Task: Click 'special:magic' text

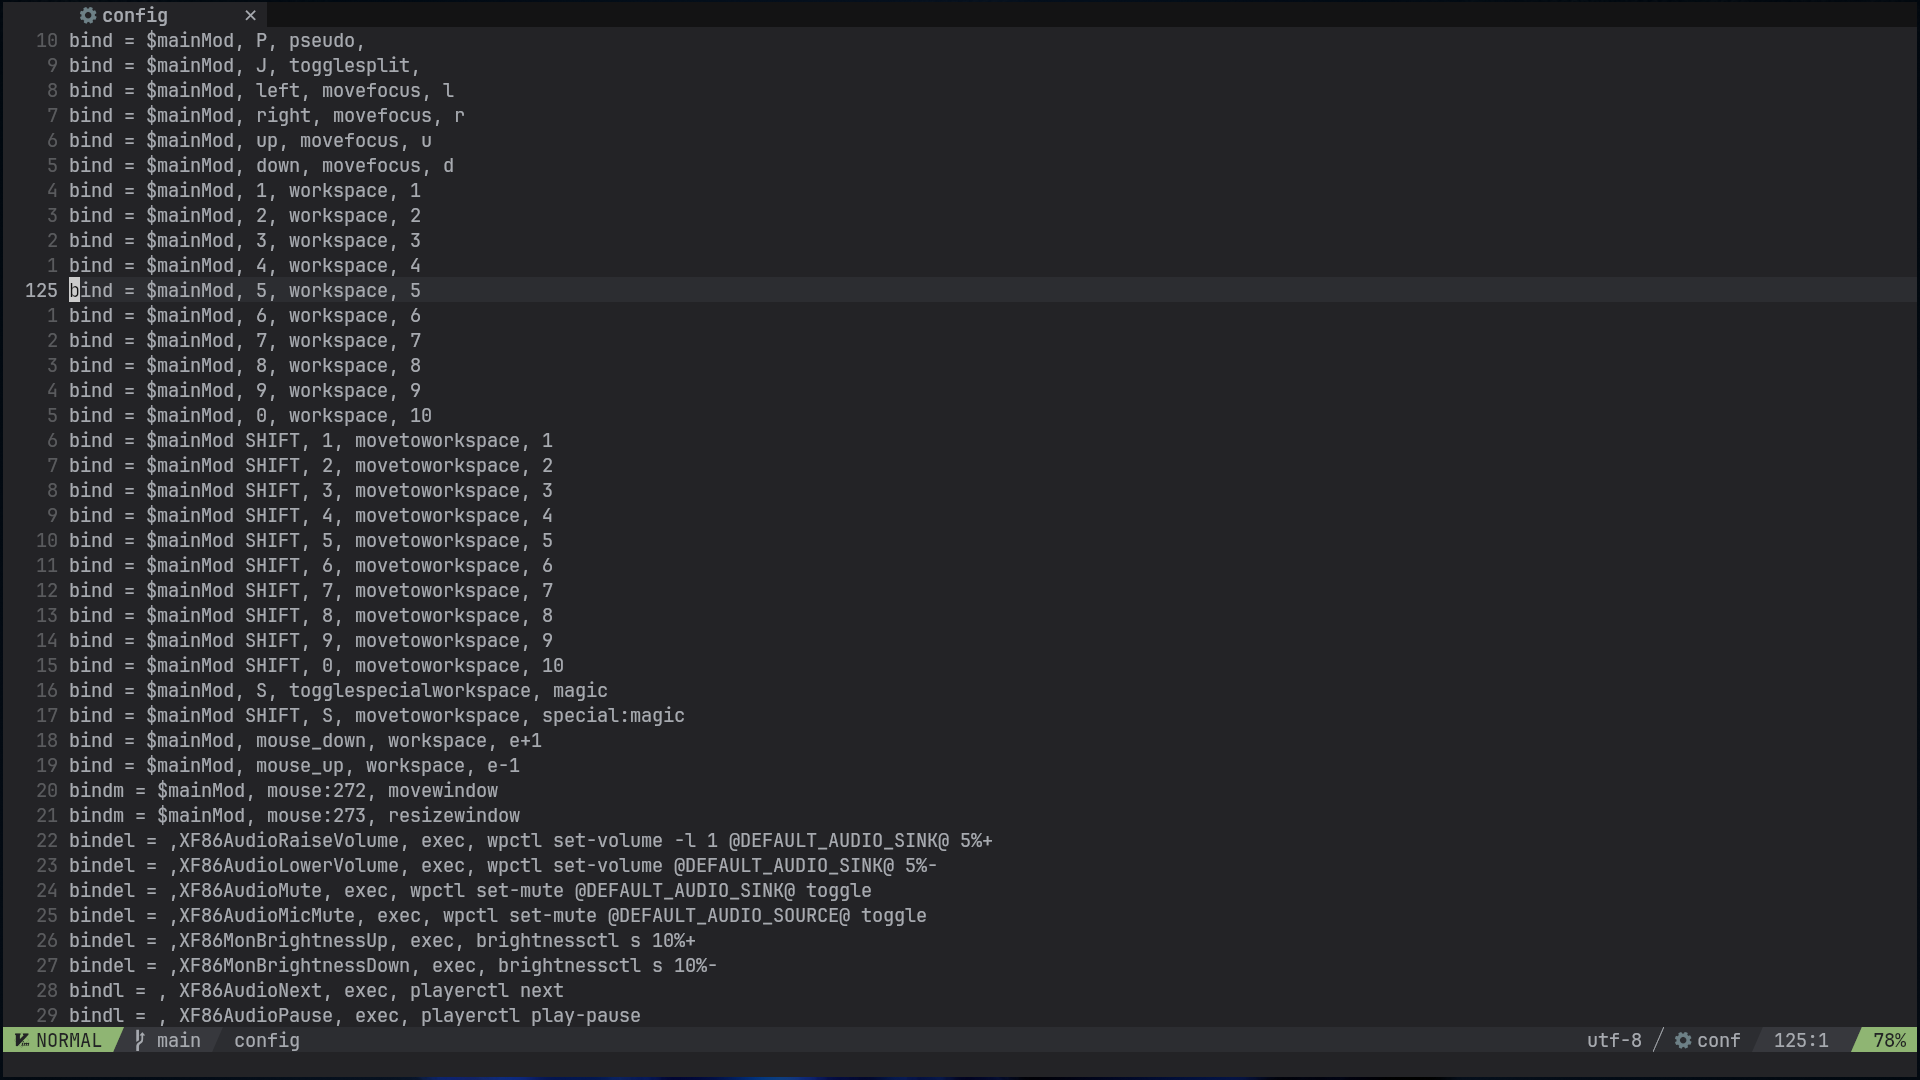Action: coord(613,715)
